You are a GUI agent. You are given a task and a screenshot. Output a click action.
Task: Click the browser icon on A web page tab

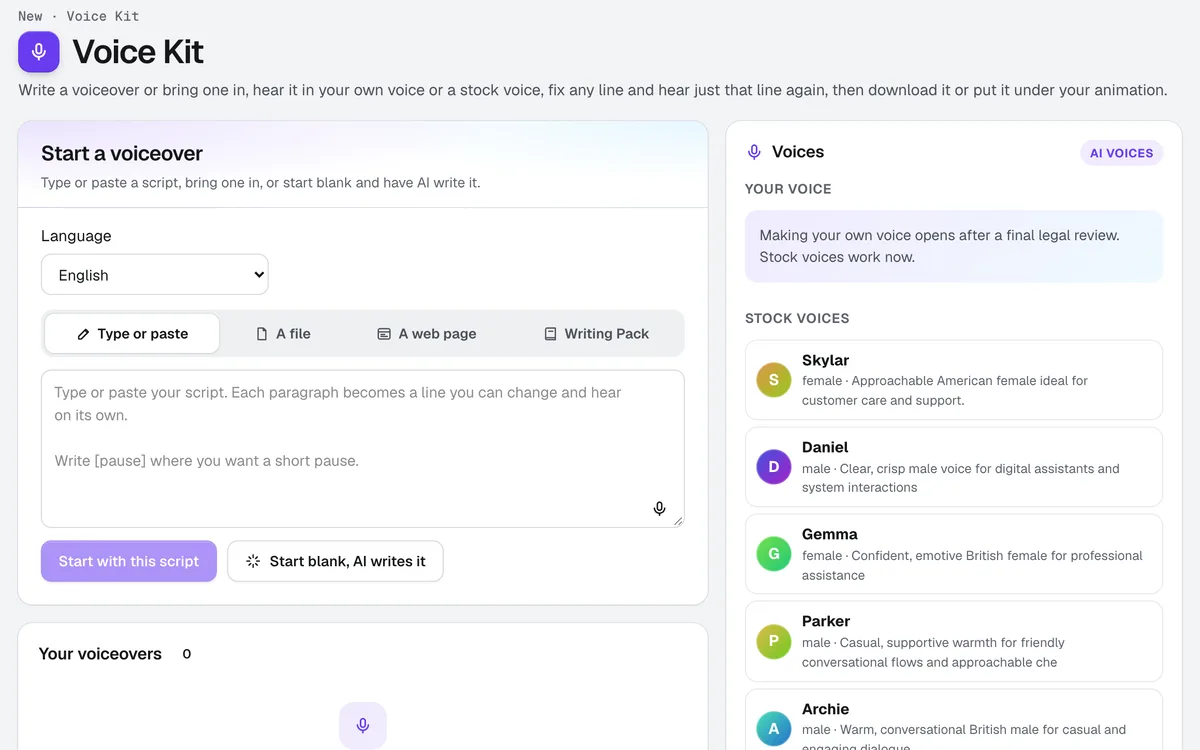(x=384, y=334)
